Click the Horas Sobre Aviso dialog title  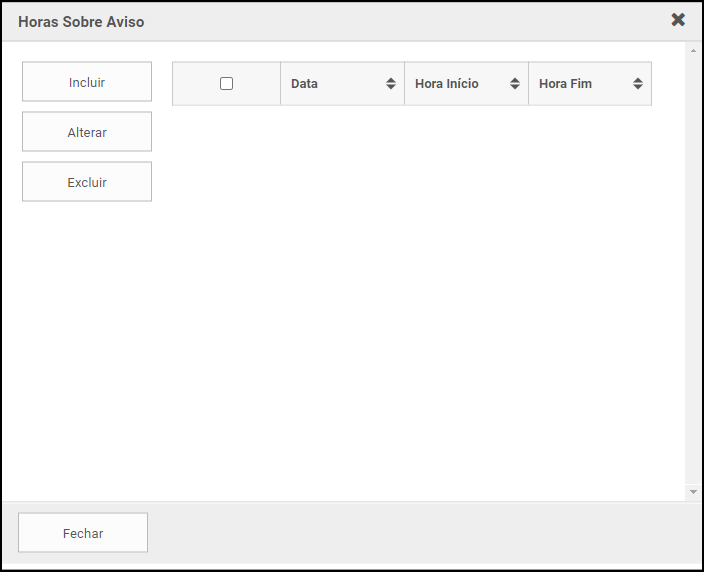81,21
